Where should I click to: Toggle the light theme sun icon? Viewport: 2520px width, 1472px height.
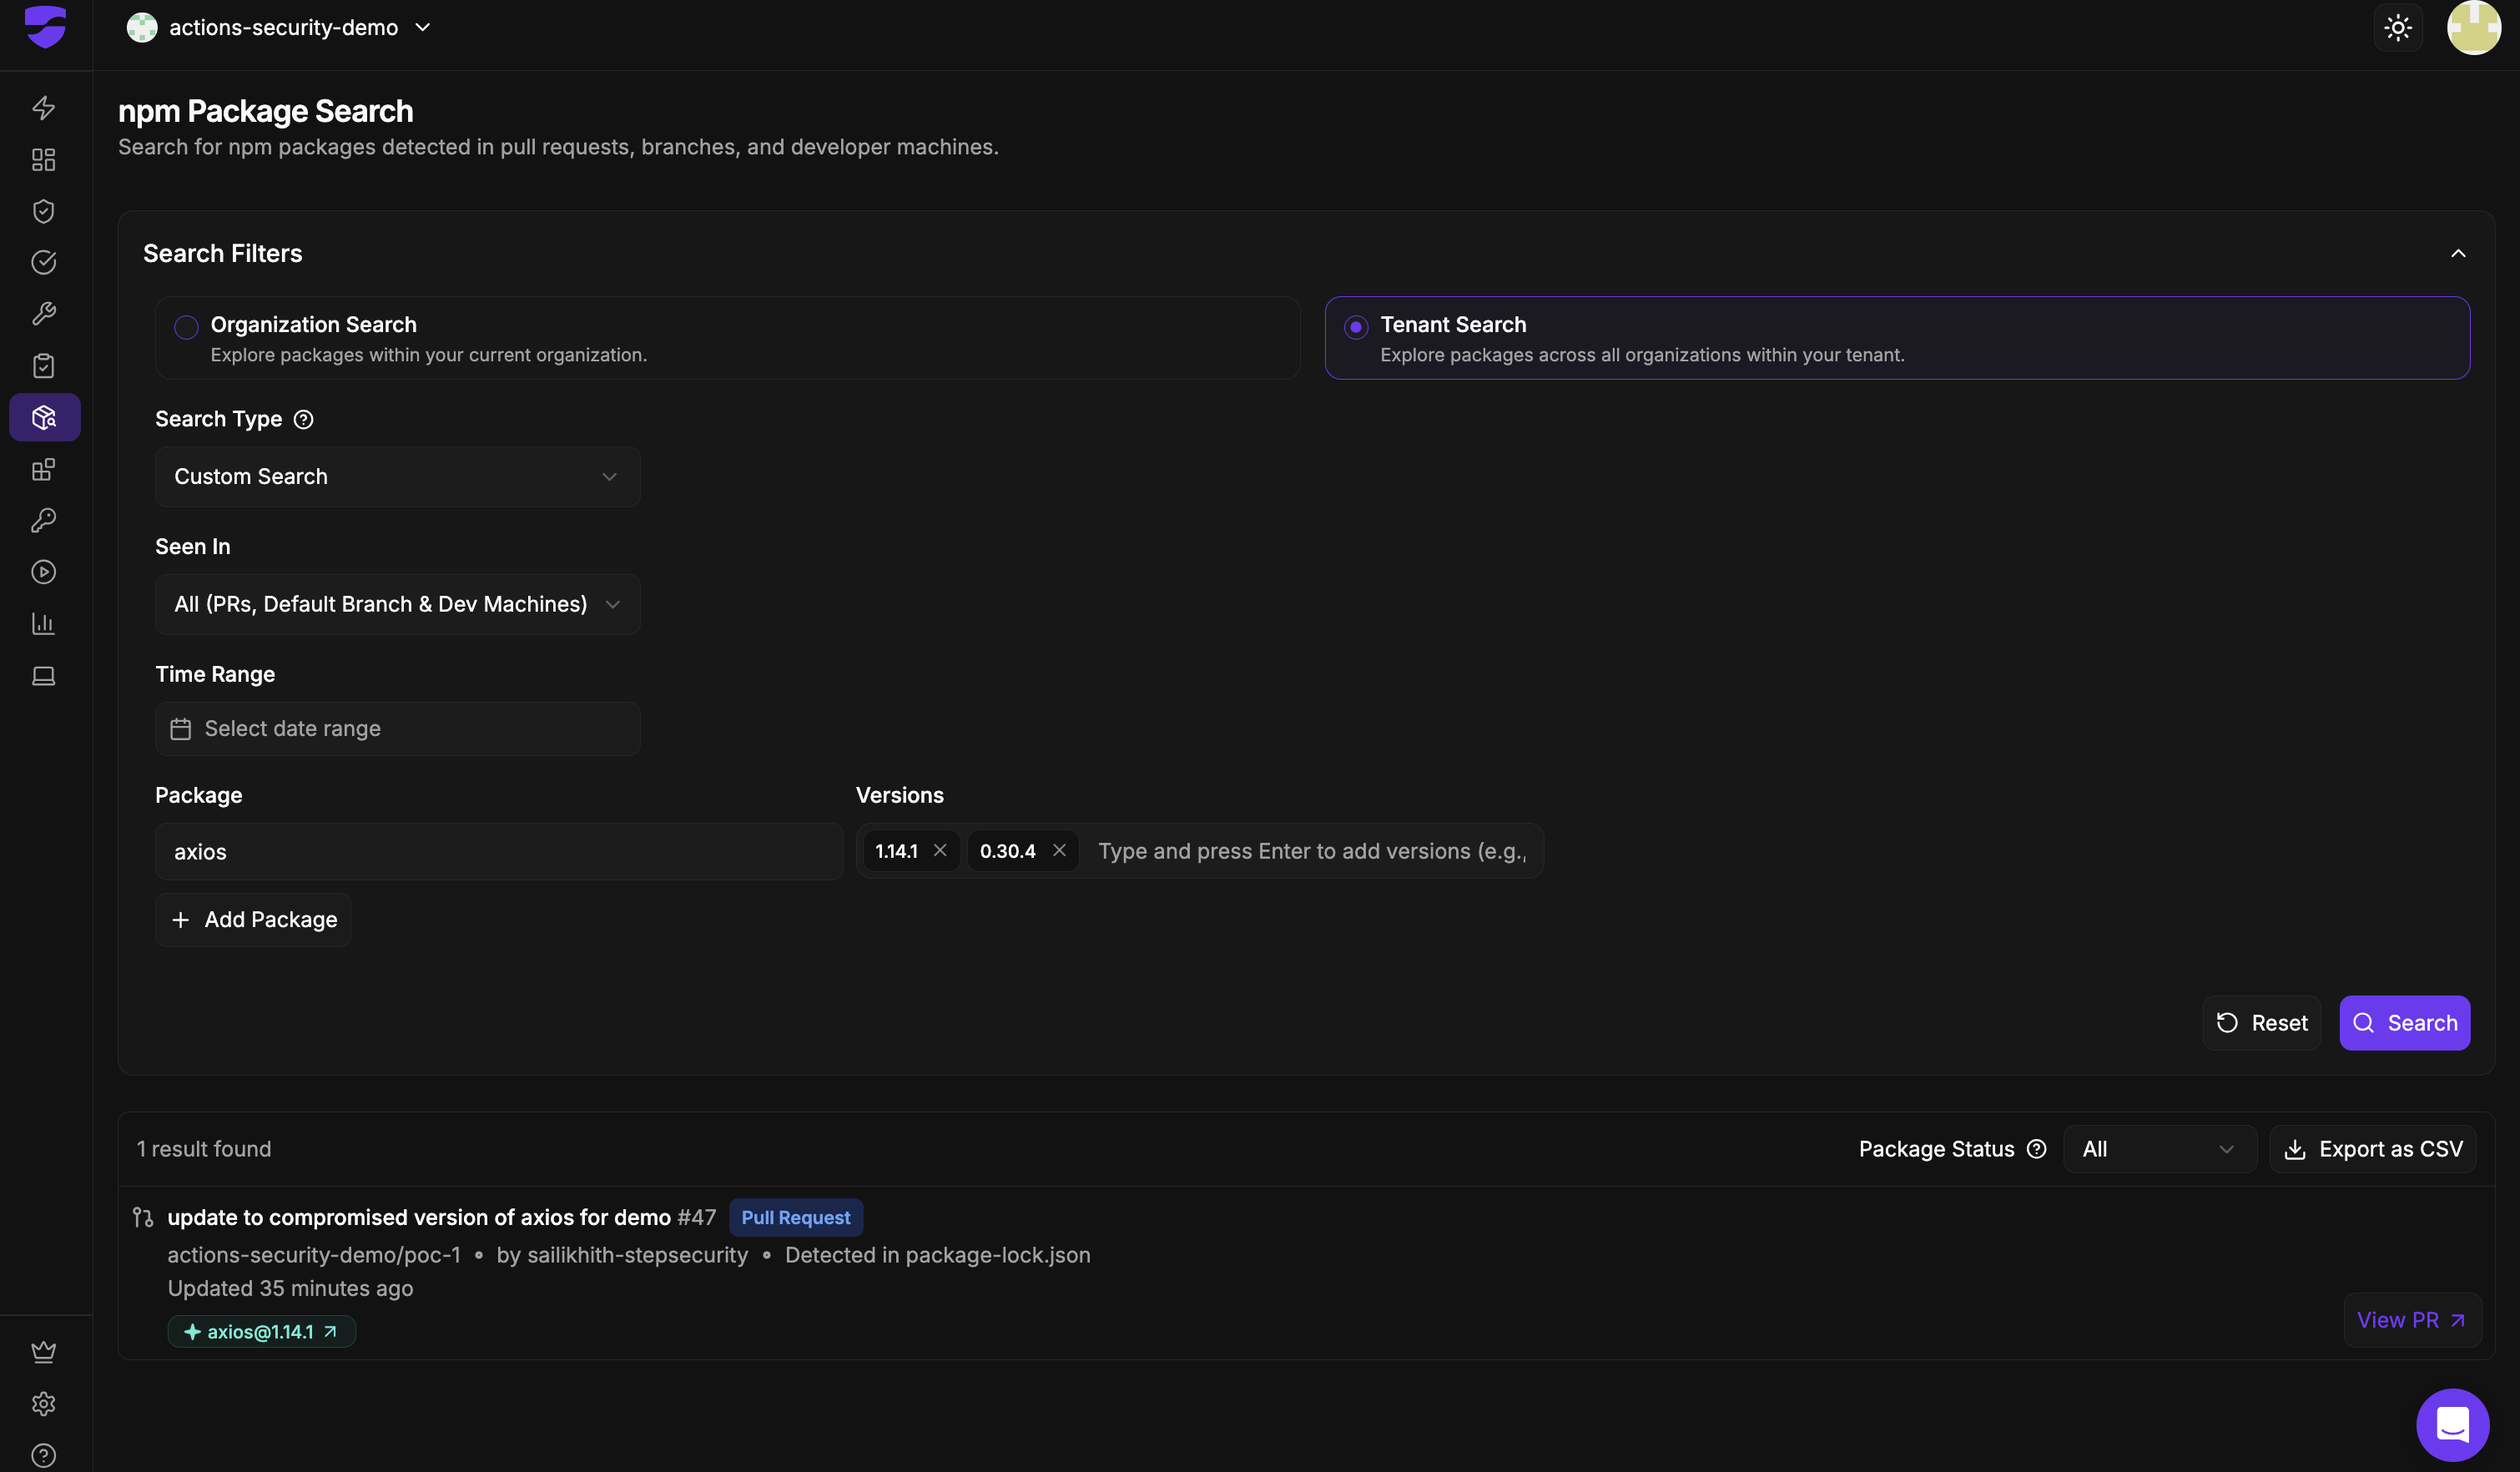pos(2397,28)
